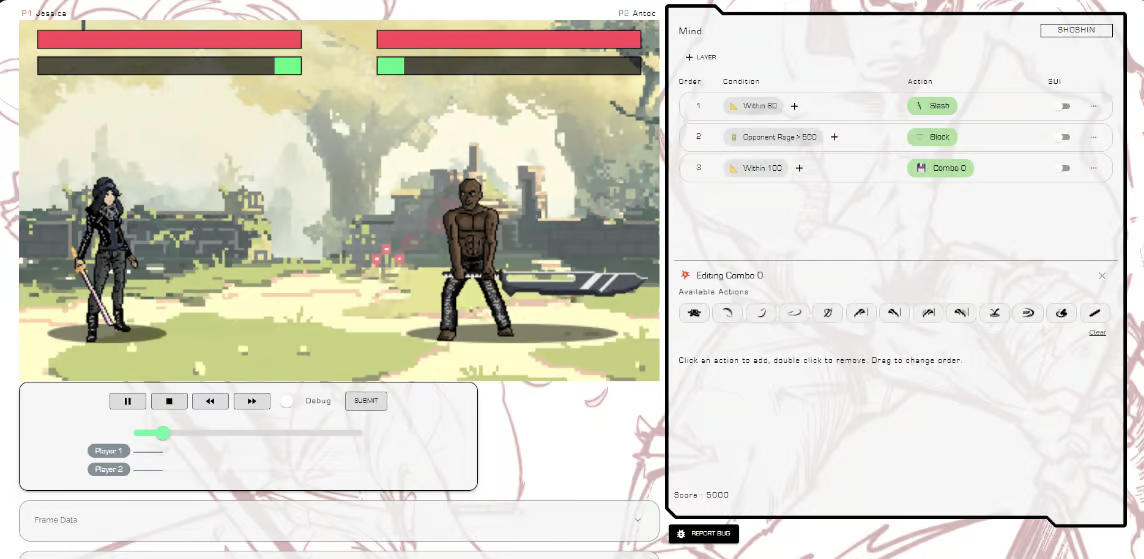
Task: Toggle SUI switch for the Slash layer
Action: (1060, 106)
